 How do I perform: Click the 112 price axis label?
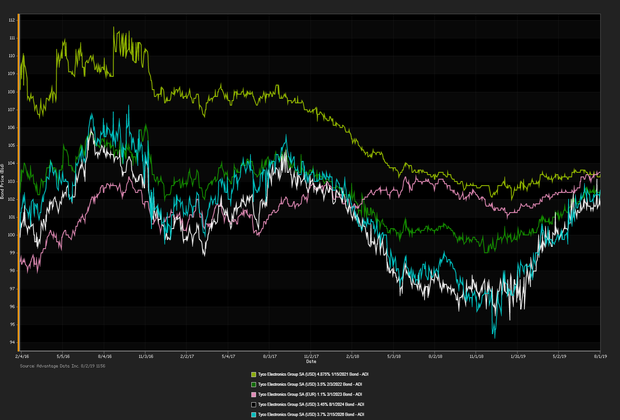click(12, 20)
